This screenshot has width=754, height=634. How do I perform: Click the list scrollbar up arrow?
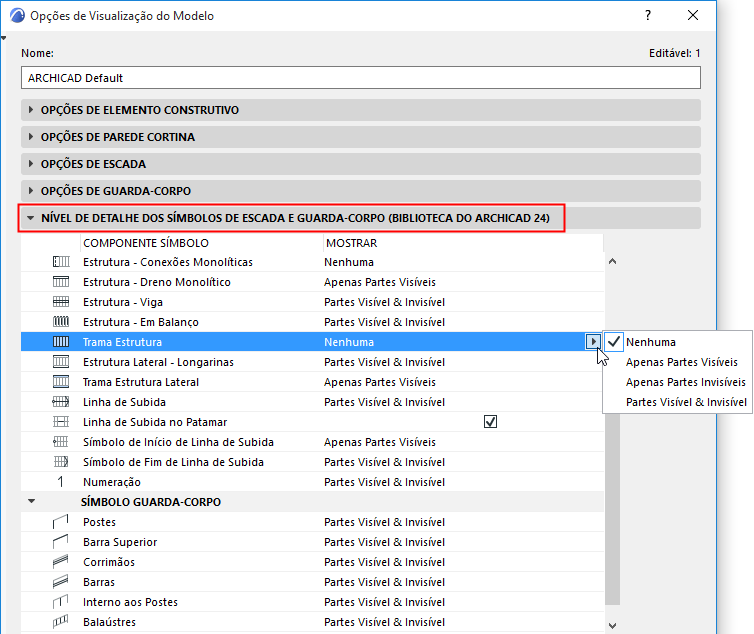(x=612, y=262)
